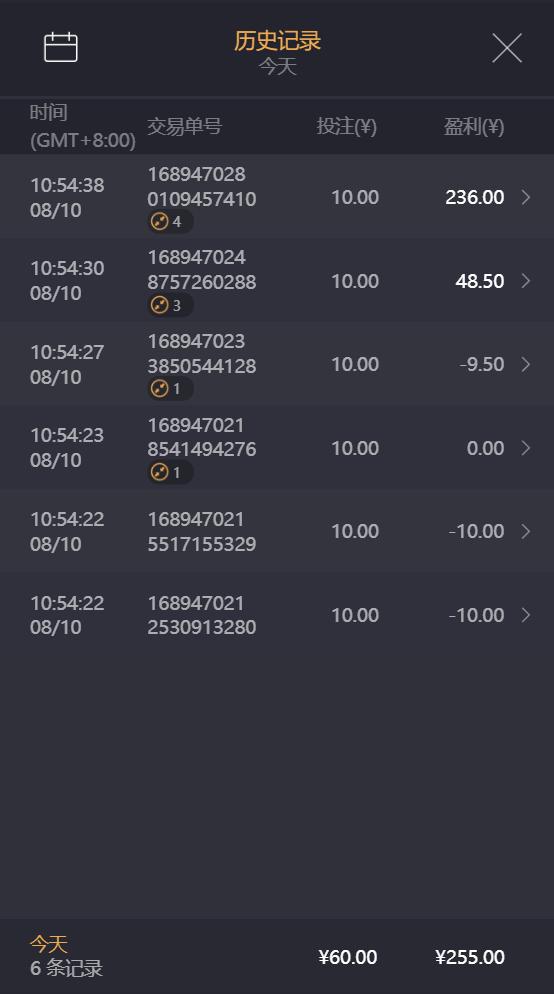This screenshot has height=994, width=554.
Task: Tap the spin badge on the 0.00 record
Action: 170,472
